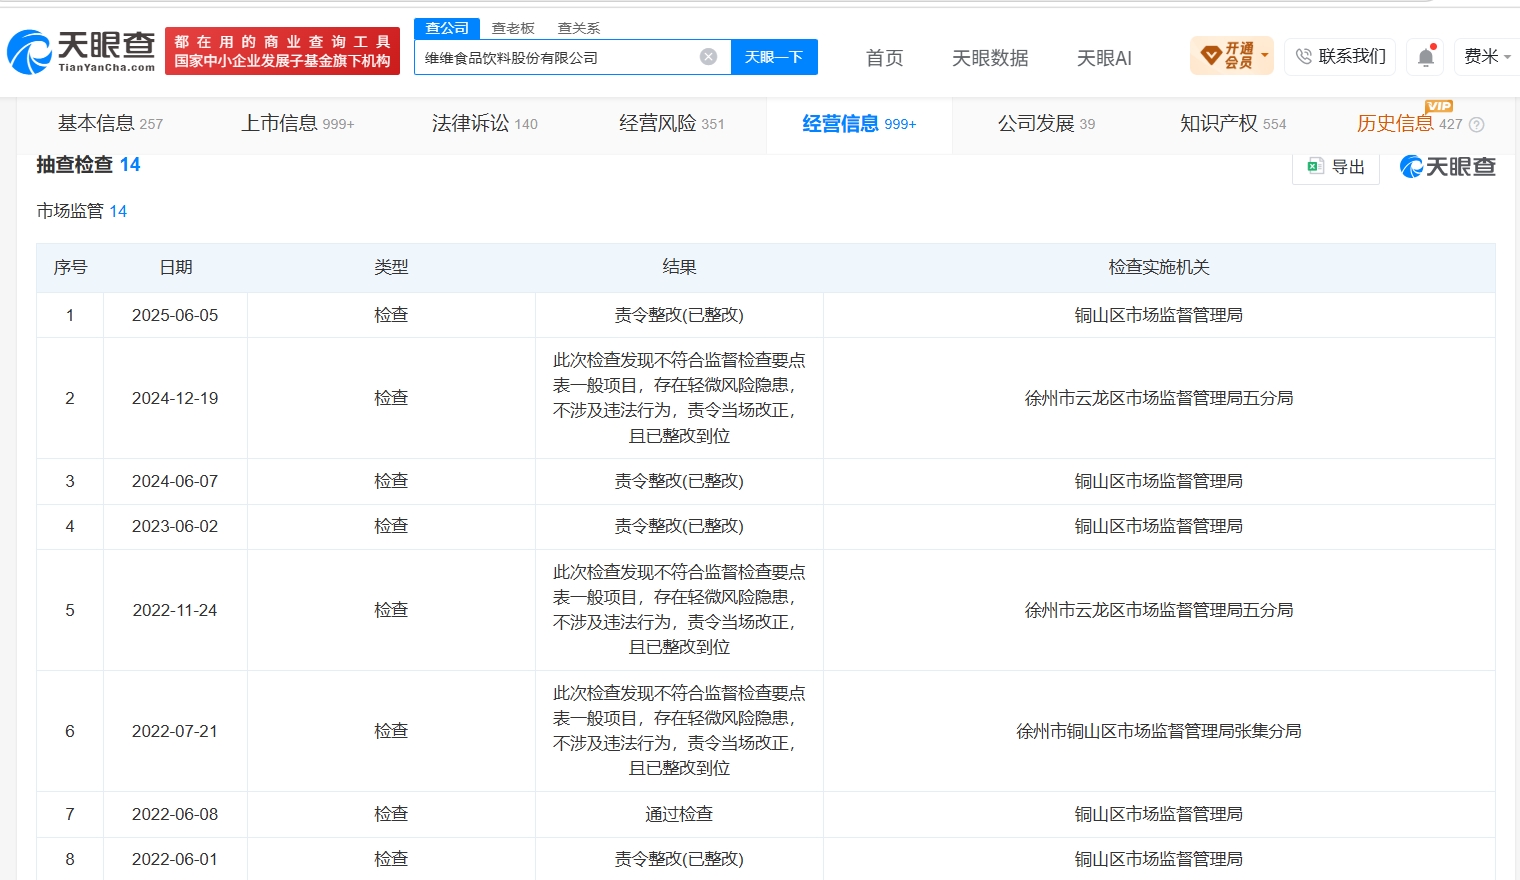
Task: Click the date 2024-06-07
Action: point(175,481)
